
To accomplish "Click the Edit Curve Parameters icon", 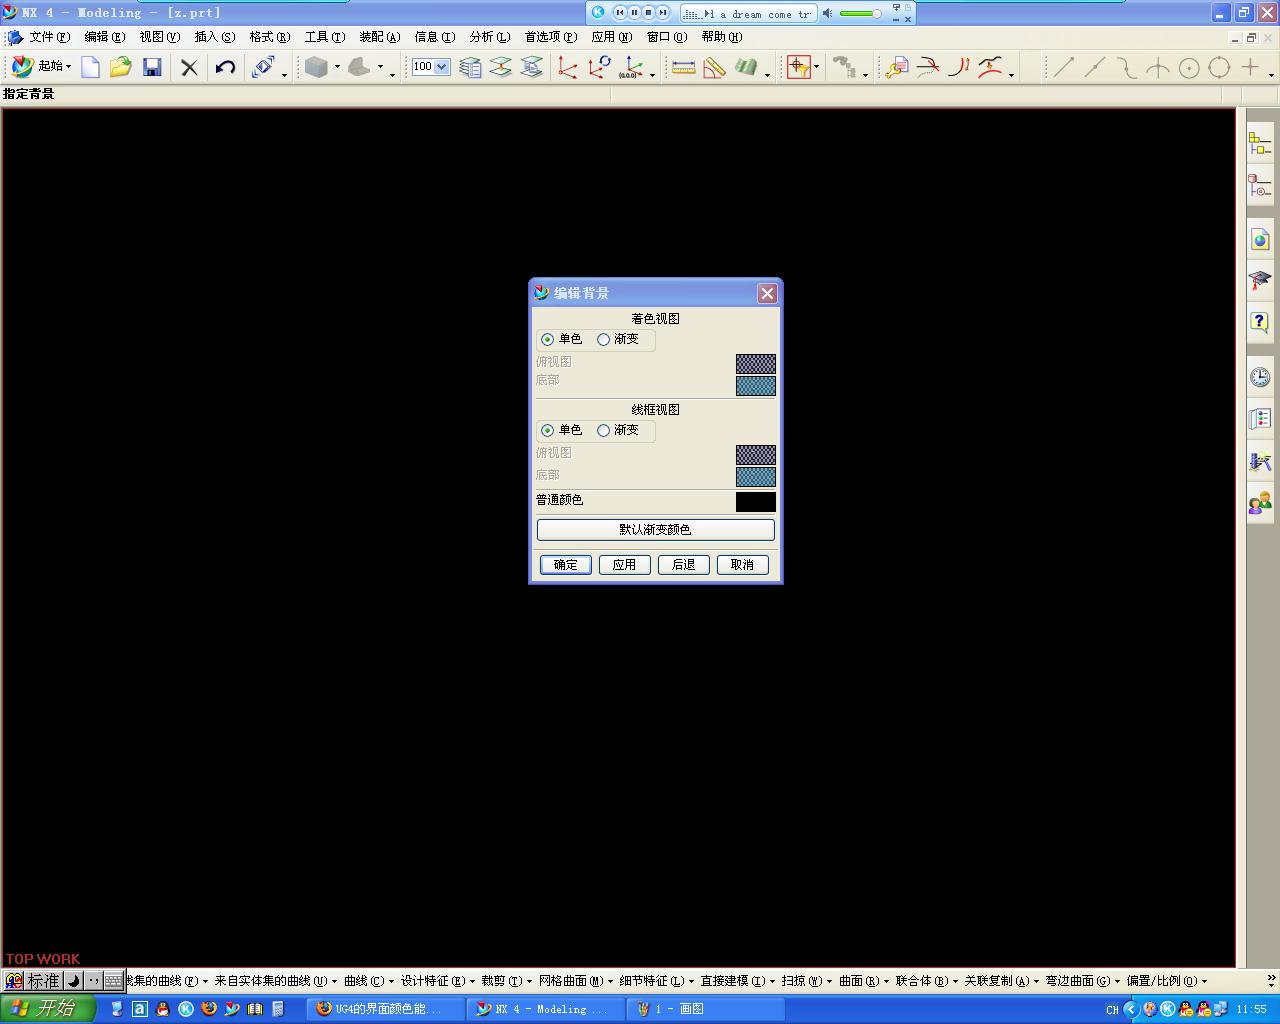I will pos(897,67).
